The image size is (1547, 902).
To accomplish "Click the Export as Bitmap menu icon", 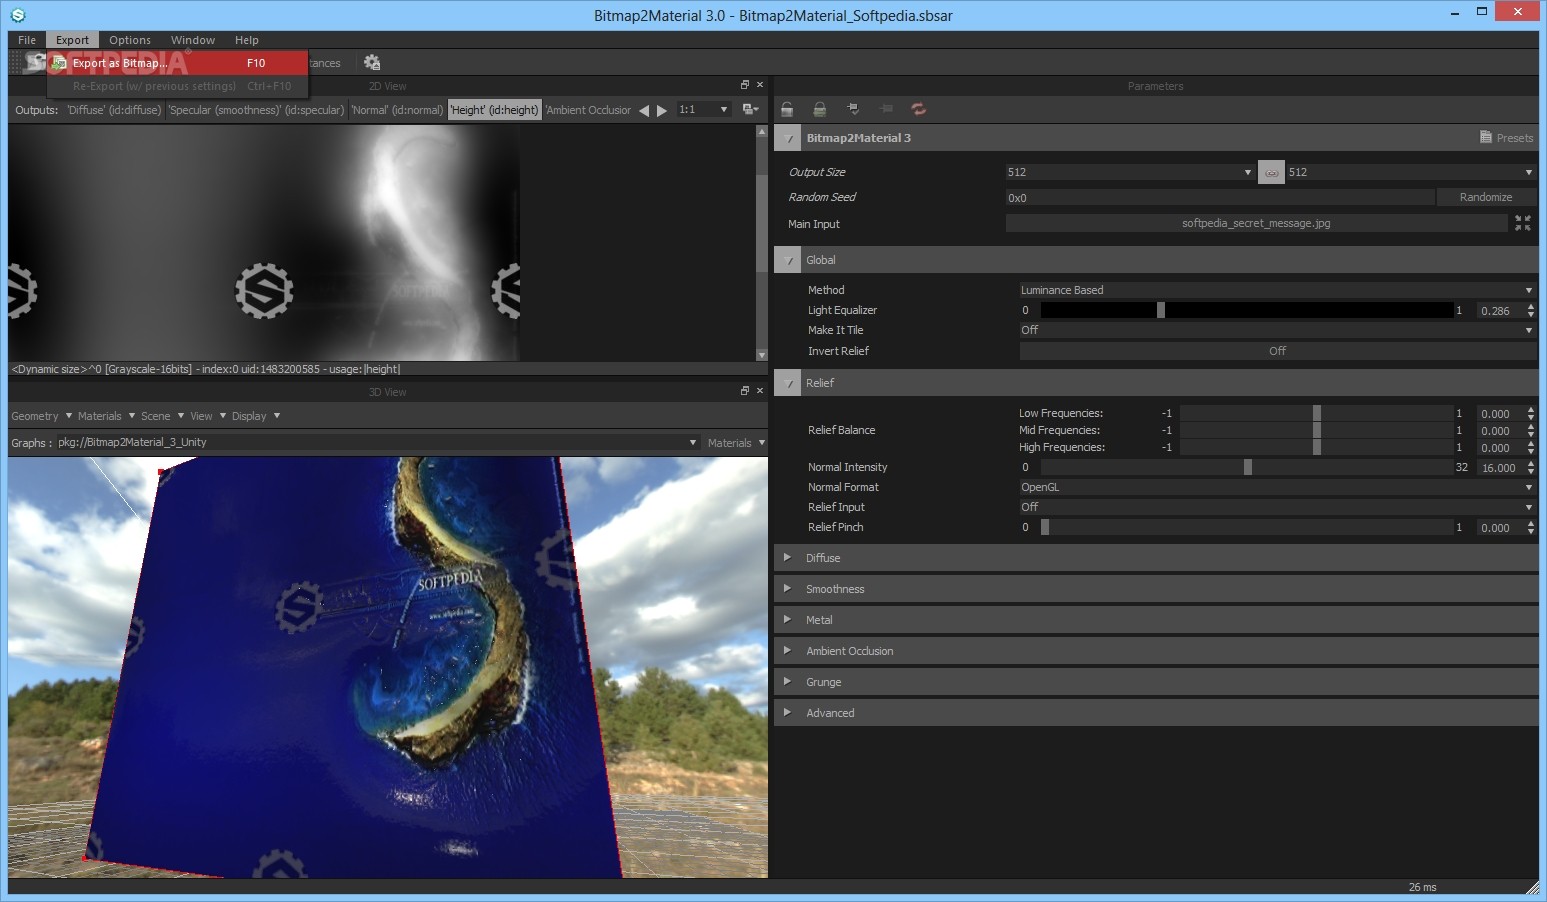I will (x=59, y=63).
